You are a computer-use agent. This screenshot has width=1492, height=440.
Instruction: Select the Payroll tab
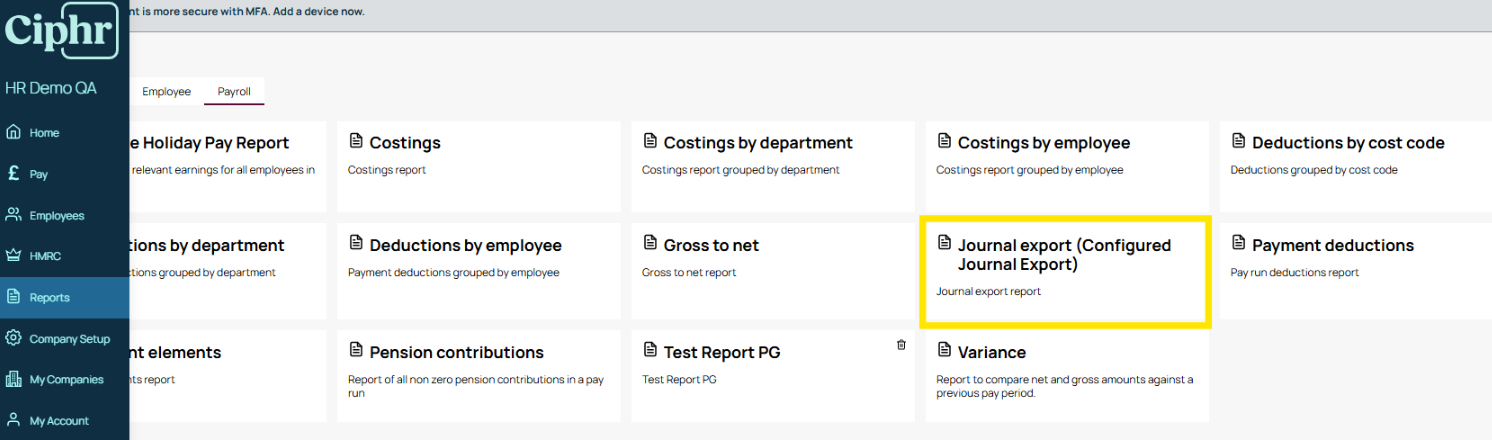[x=234, y=91]
